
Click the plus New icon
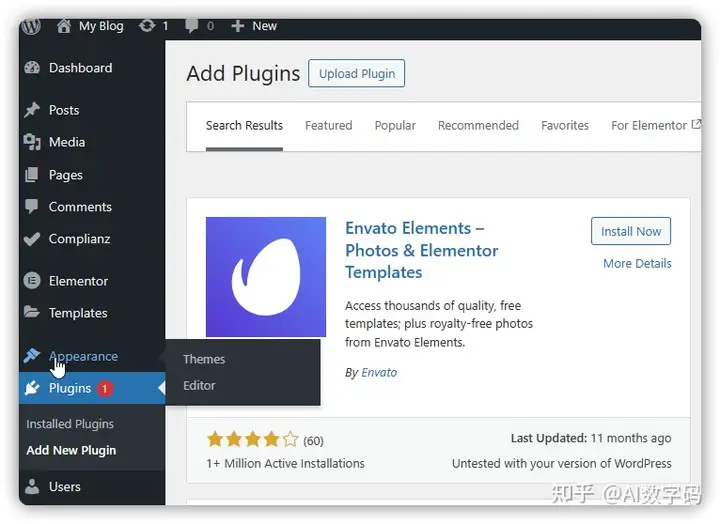[237, 26]
